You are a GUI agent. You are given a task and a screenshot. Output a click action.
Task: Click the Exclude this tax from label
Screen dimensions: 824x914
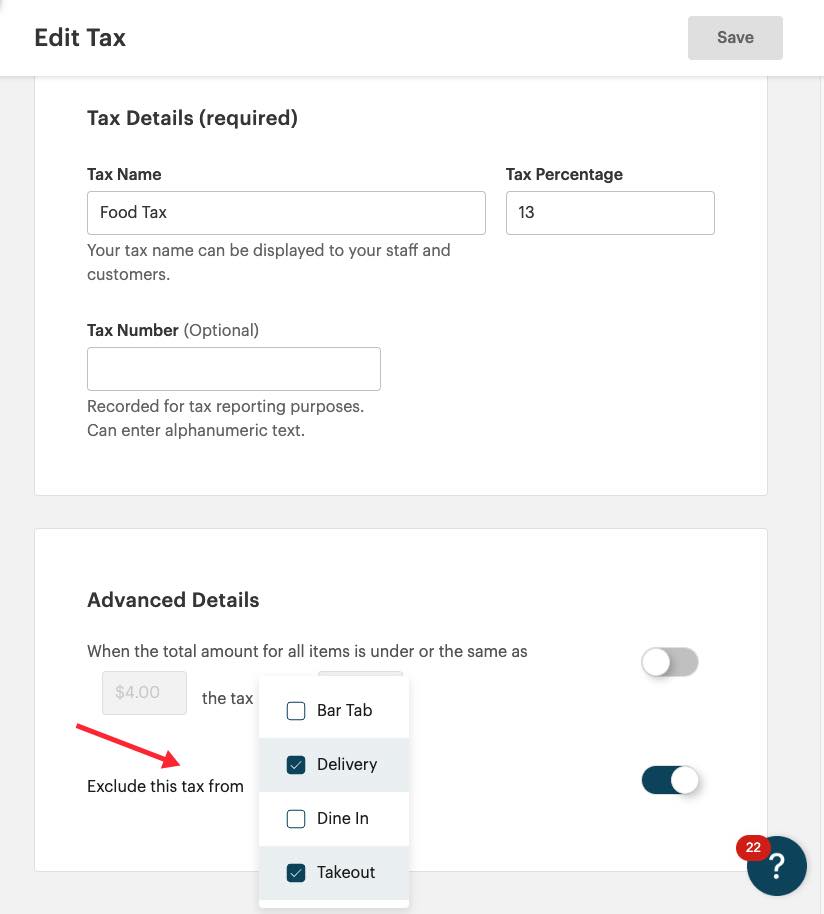(x=165, y=786)
